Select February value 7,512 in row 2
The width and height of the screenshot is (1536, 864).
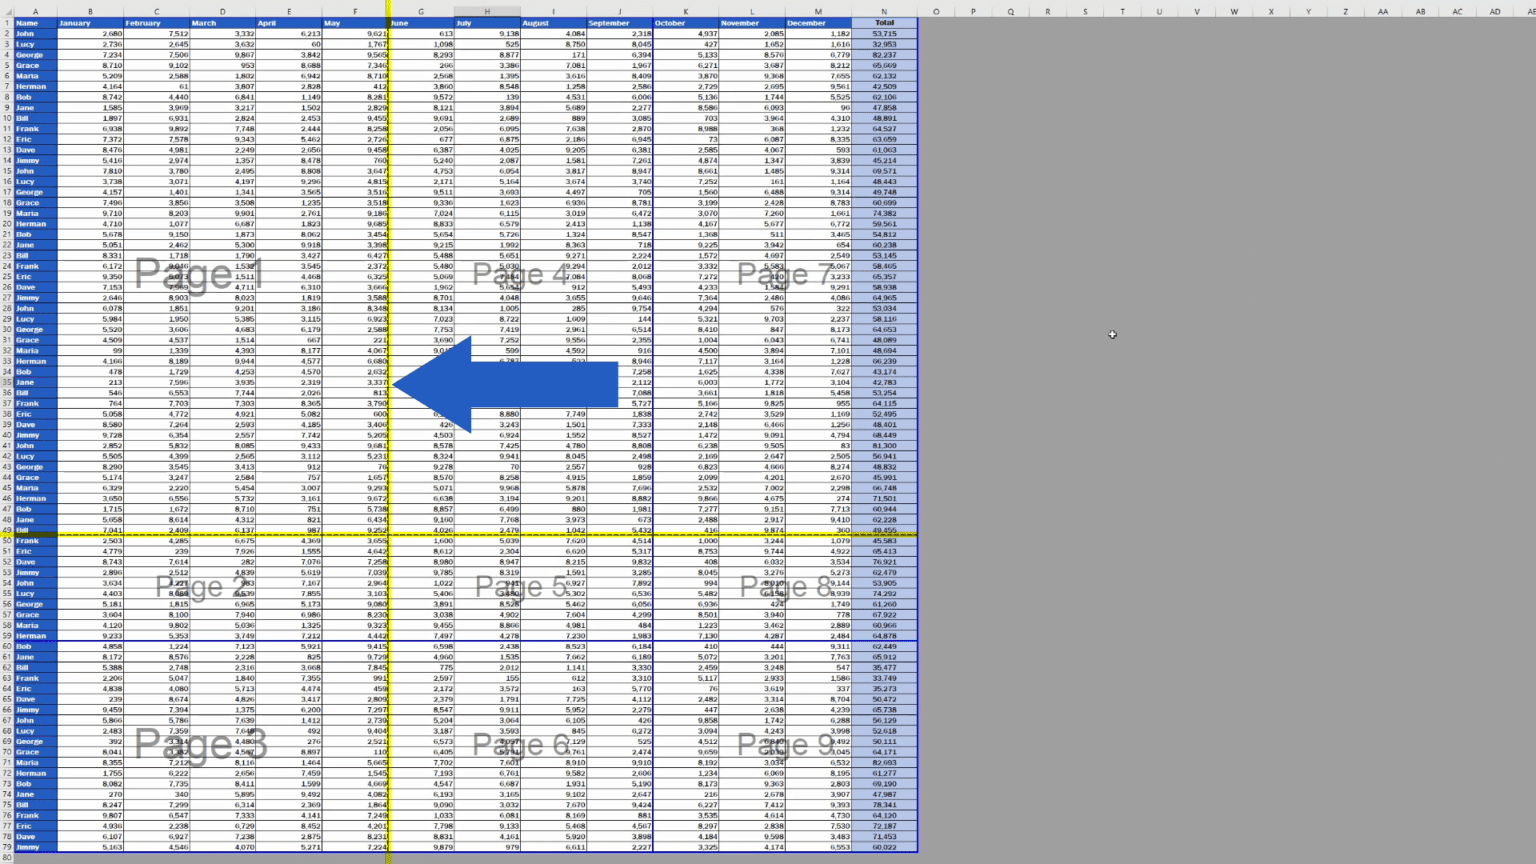[156, 34]
